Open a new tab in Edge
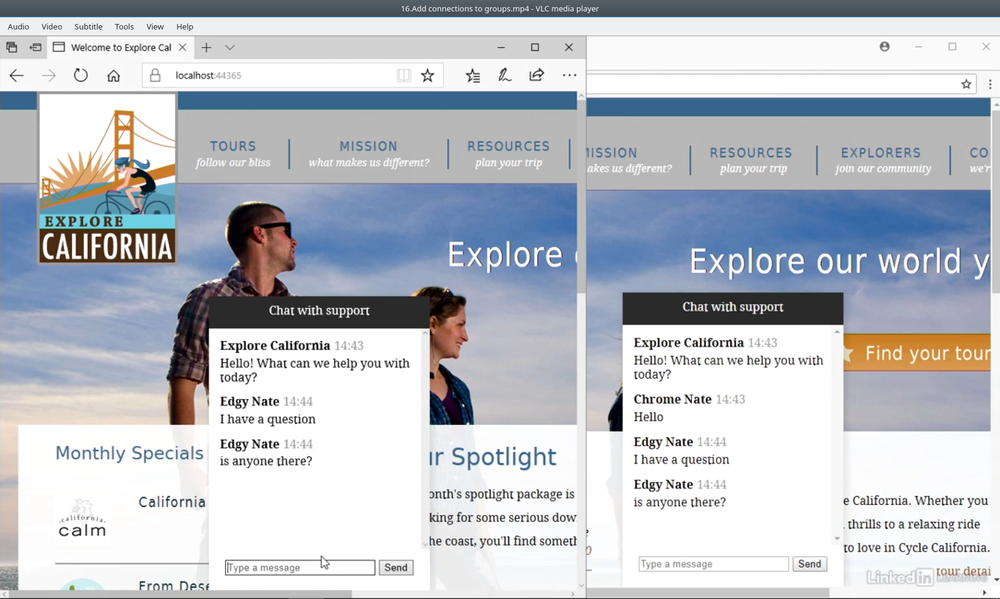The image size is (1000, 599). 206,47
